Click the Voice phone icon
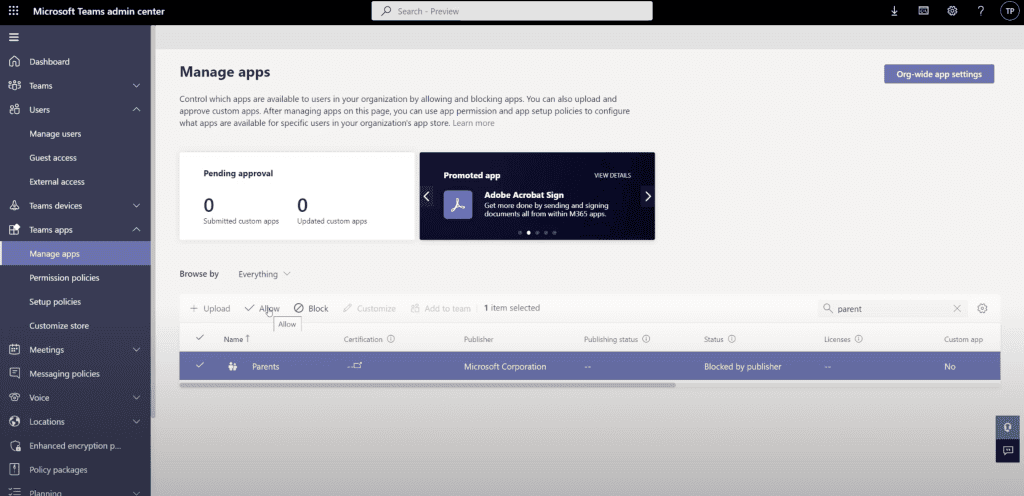The height and width of the screenshot is (496, 1024). tap(14, 397)
